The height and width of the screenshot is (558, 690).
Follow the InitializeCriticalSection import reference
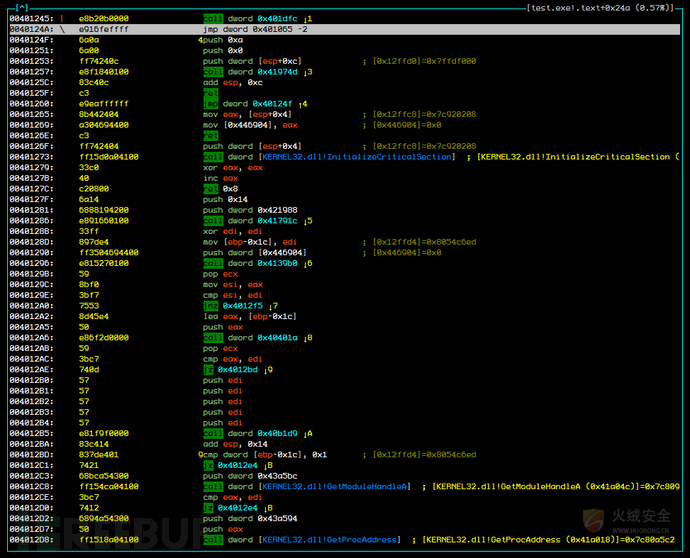[x=357, y=157]
